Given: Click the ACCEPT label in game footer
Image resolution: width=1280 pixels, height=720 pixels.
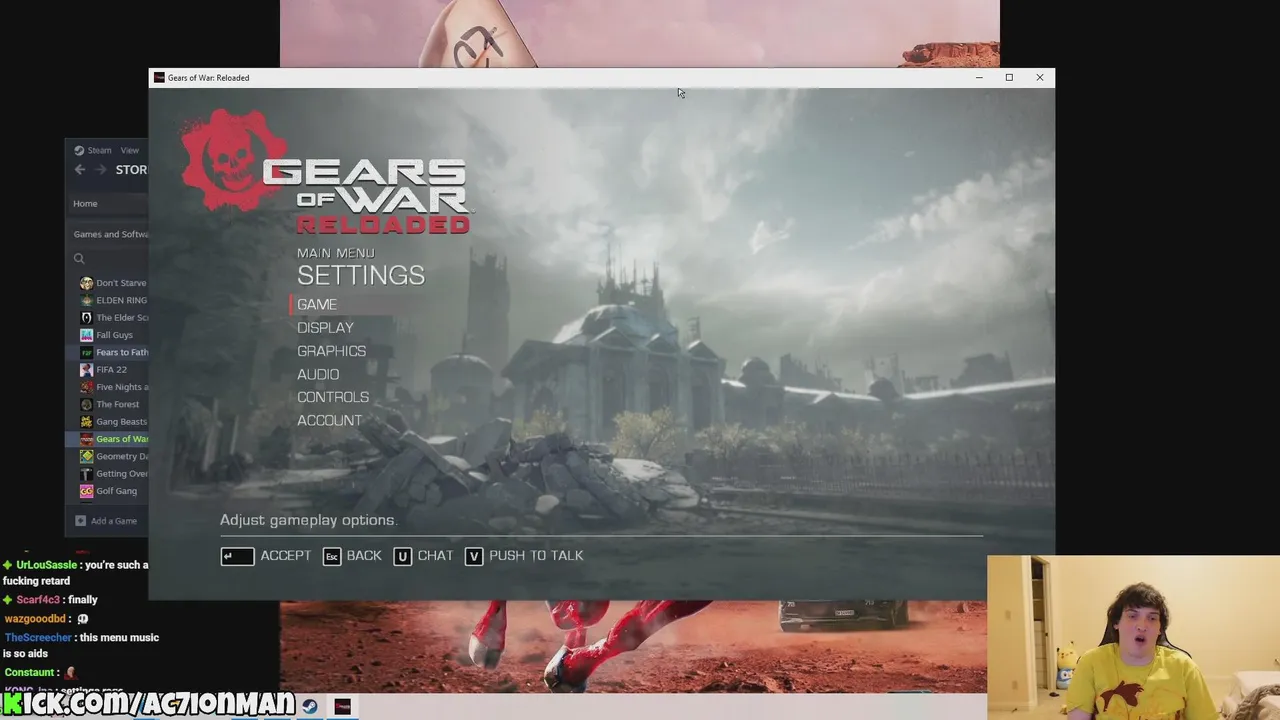Looking at the screenshot, I should (x=286, y=556).
